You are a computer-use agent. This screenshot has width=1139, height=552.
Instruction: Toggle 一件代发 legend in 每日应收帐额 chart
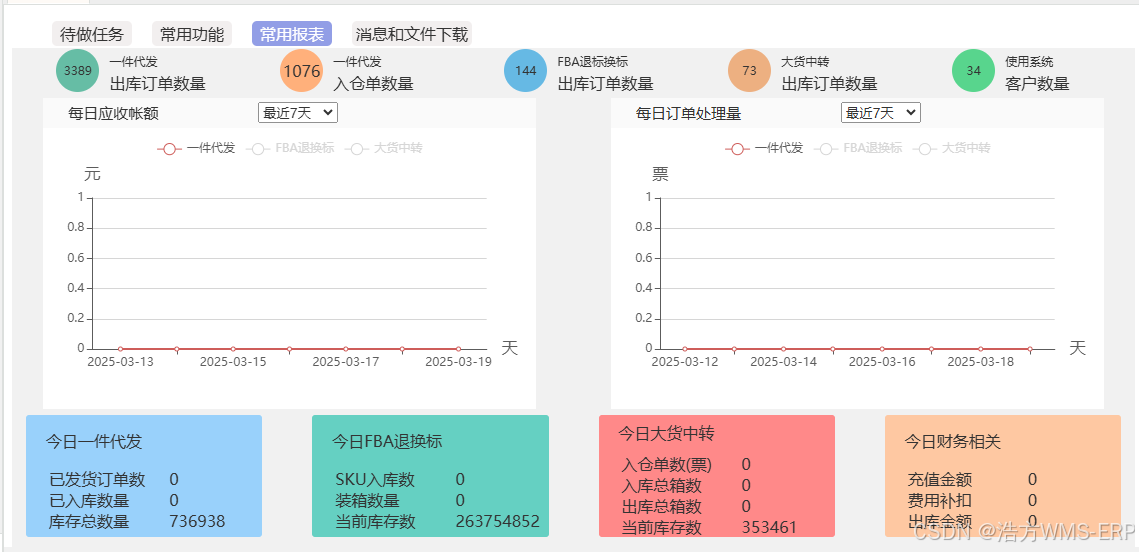point(196,148)
